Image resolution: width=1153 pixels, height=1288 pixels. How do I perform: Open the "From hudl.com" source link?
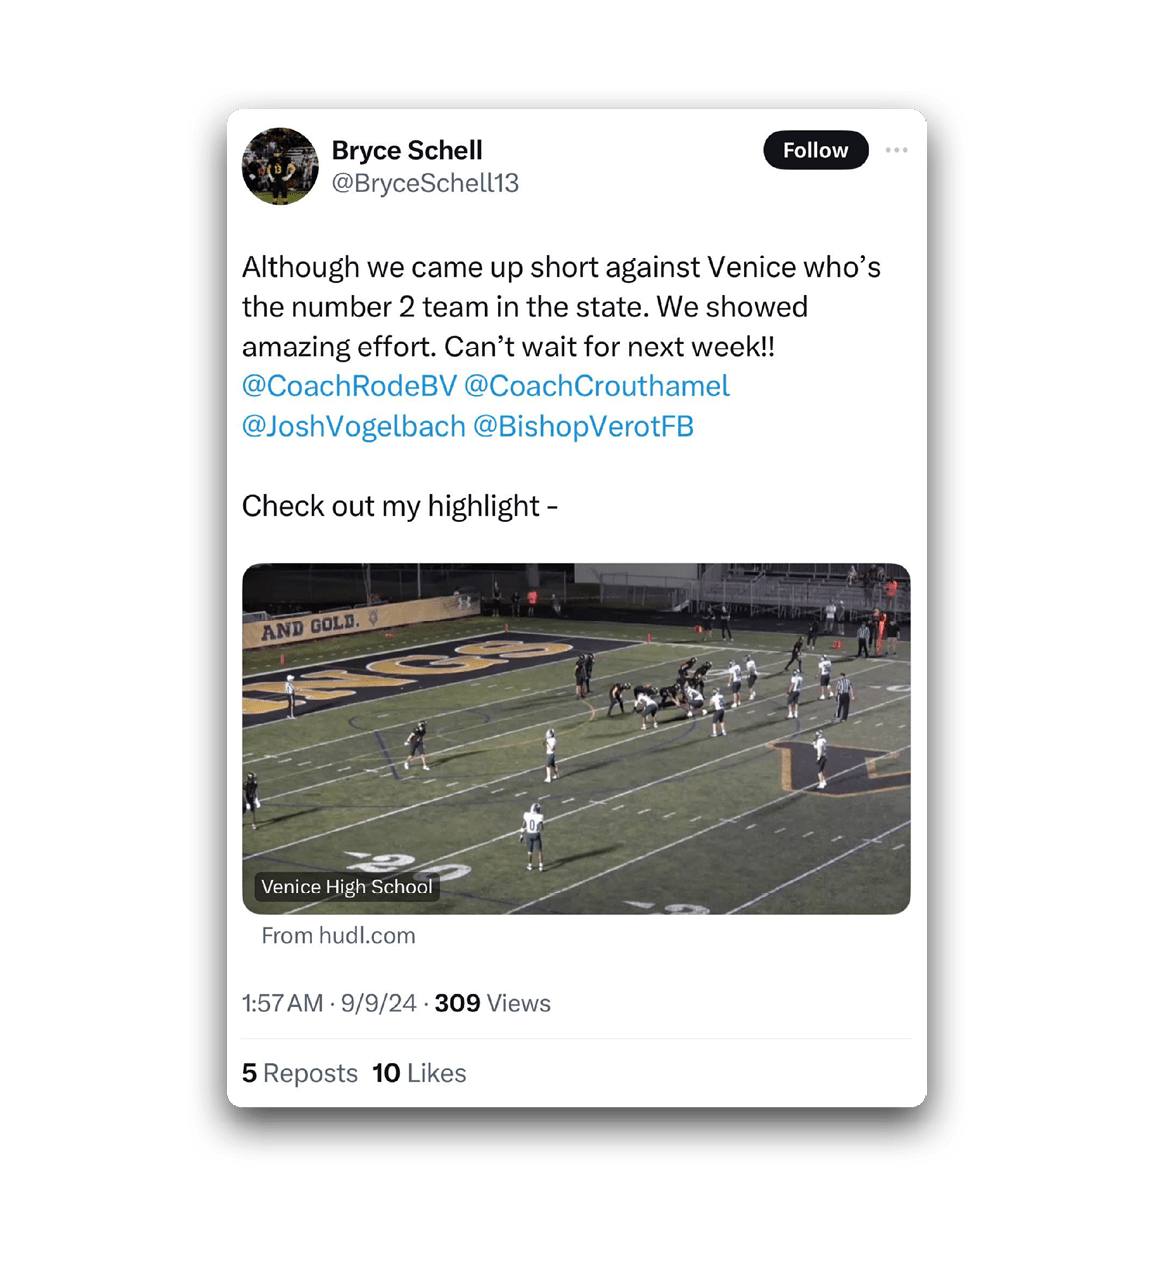point(338,936)
